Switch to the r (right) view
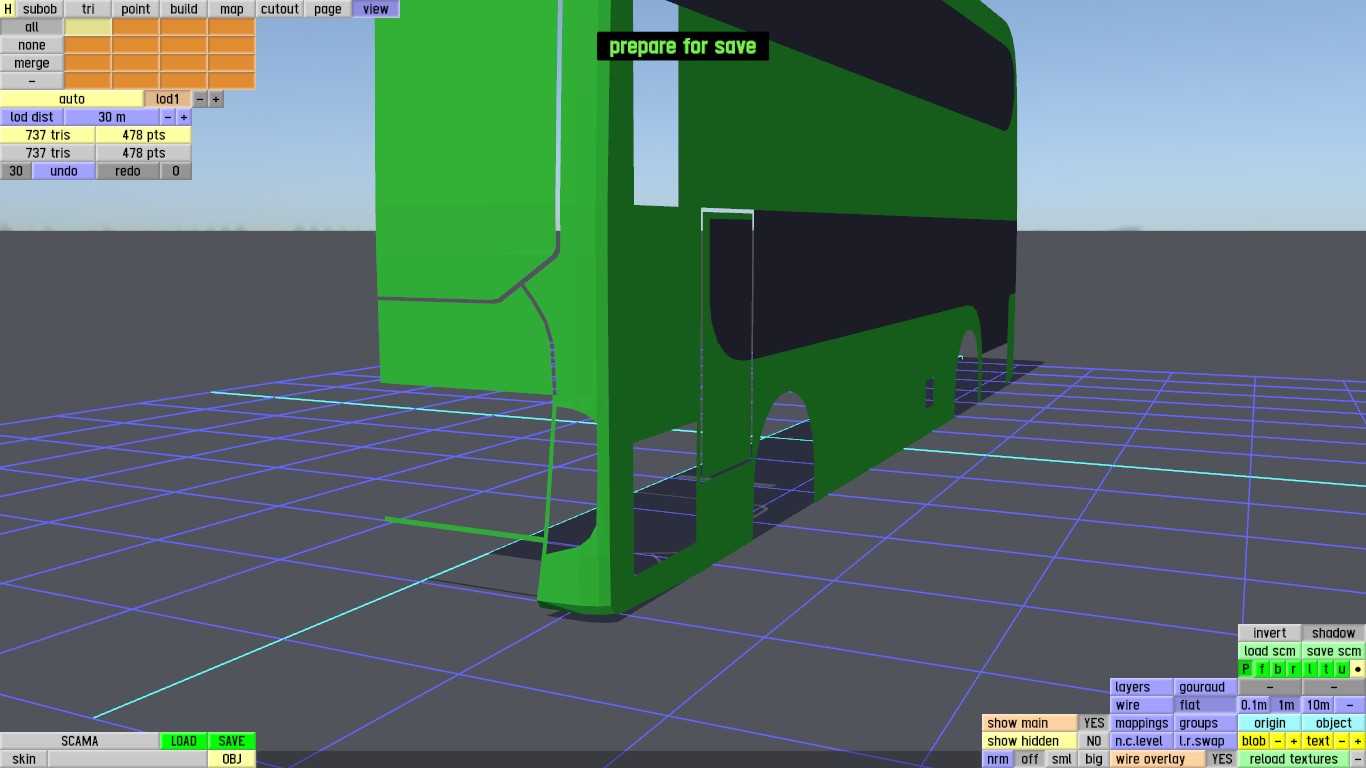1366x768 pixels. (1294, 669)
